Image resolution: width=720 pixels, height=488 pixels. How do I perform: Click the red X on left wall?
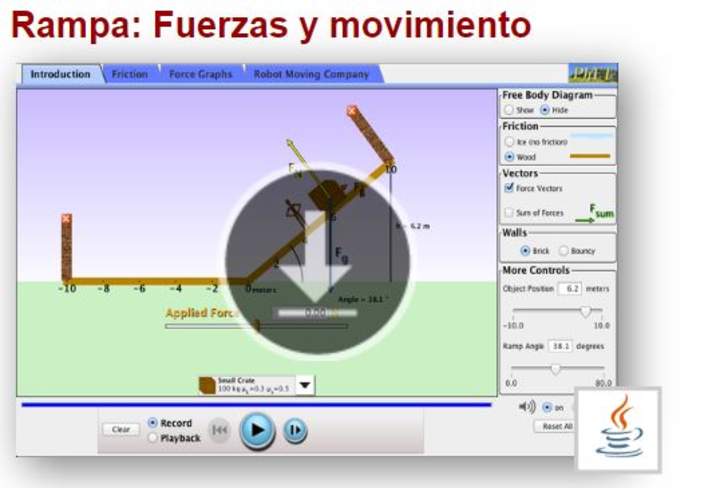click(x=66, y=219)
